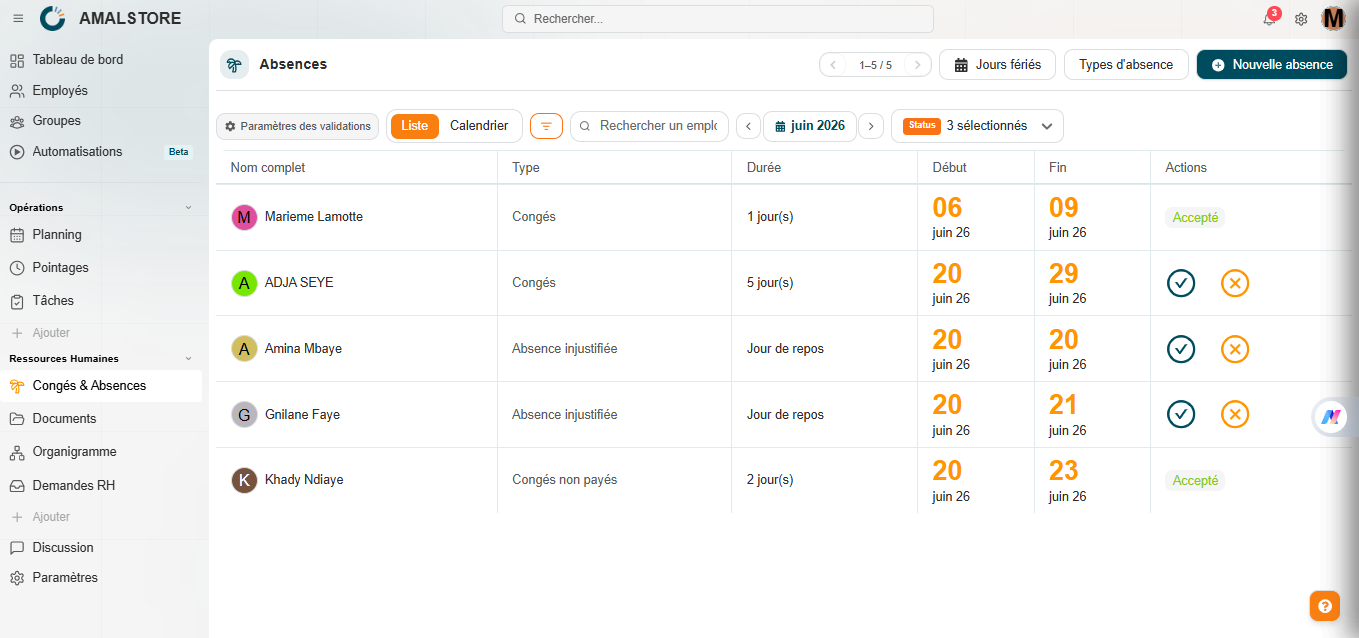This screenshot has width=1359, height=638.
Task: Collapse the Ressources Humaines section
Action: point(188,359)
